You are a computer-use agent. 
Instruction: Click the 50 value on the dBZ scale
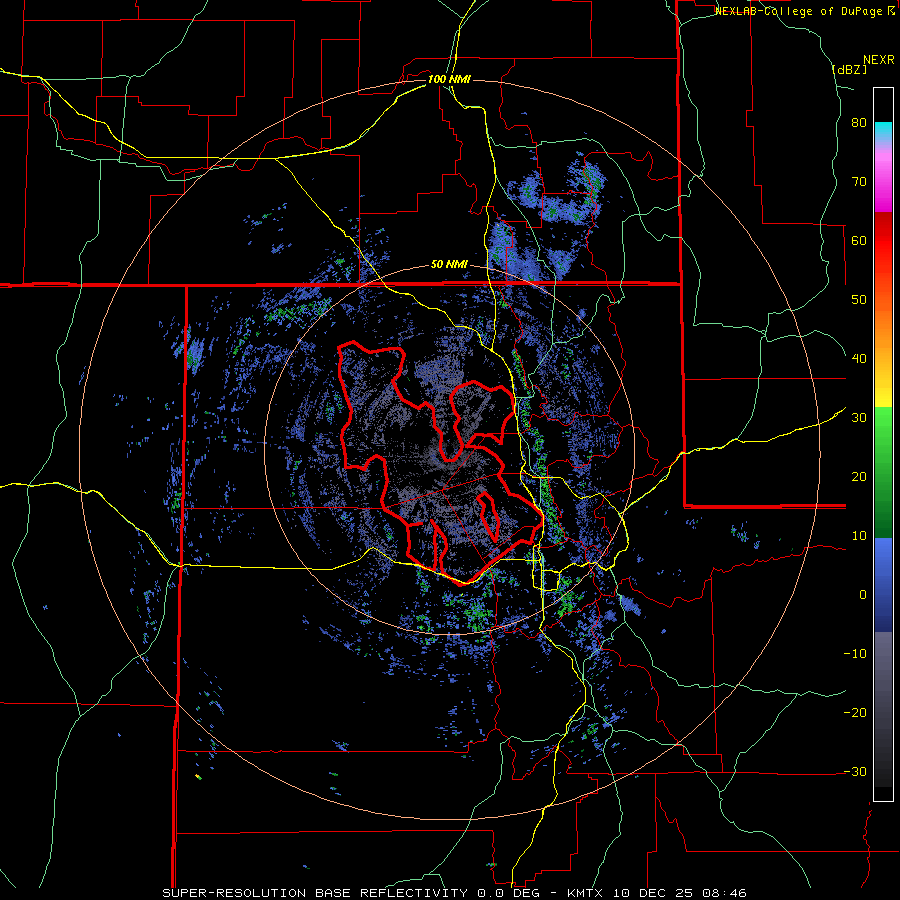point(859,300)
